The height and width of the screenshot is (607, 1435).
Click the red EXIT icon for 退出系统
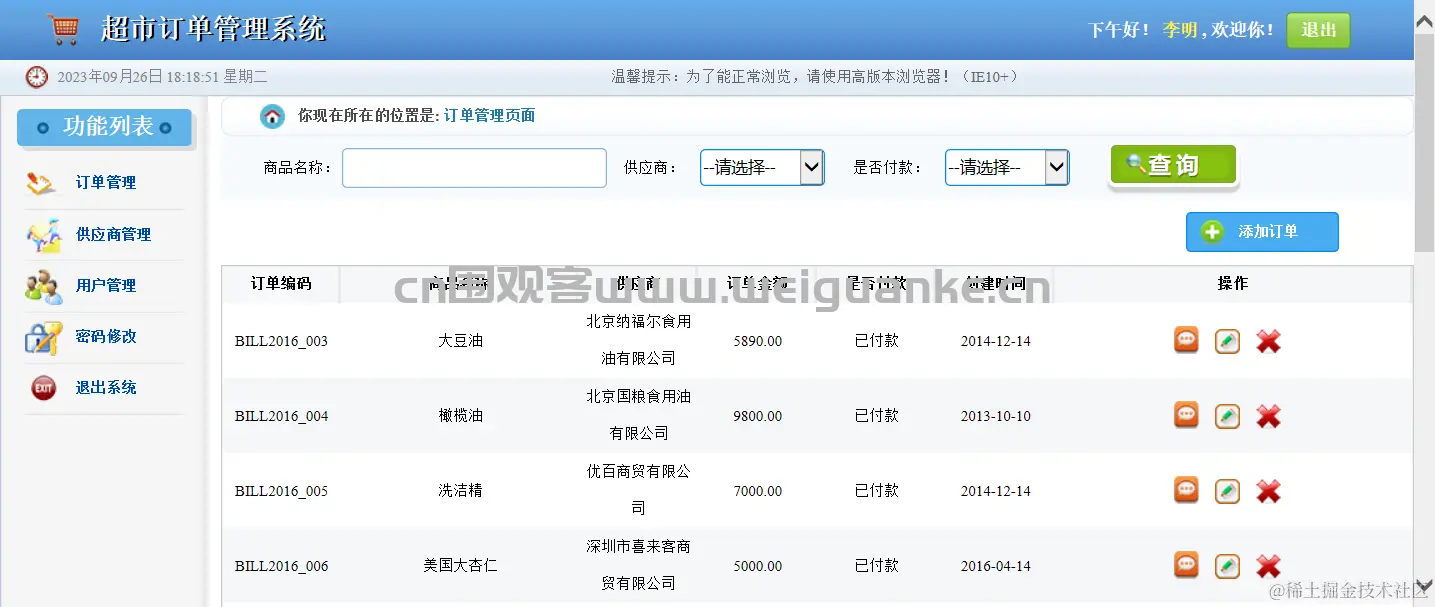(x=43, y=388)
